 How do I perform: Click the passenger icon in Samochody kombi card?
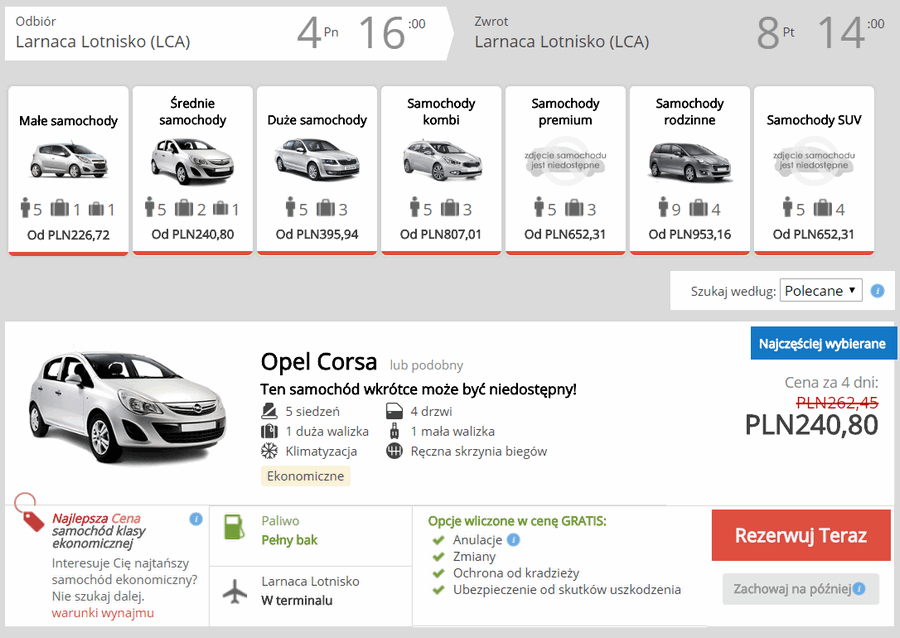tap(415, 207)
